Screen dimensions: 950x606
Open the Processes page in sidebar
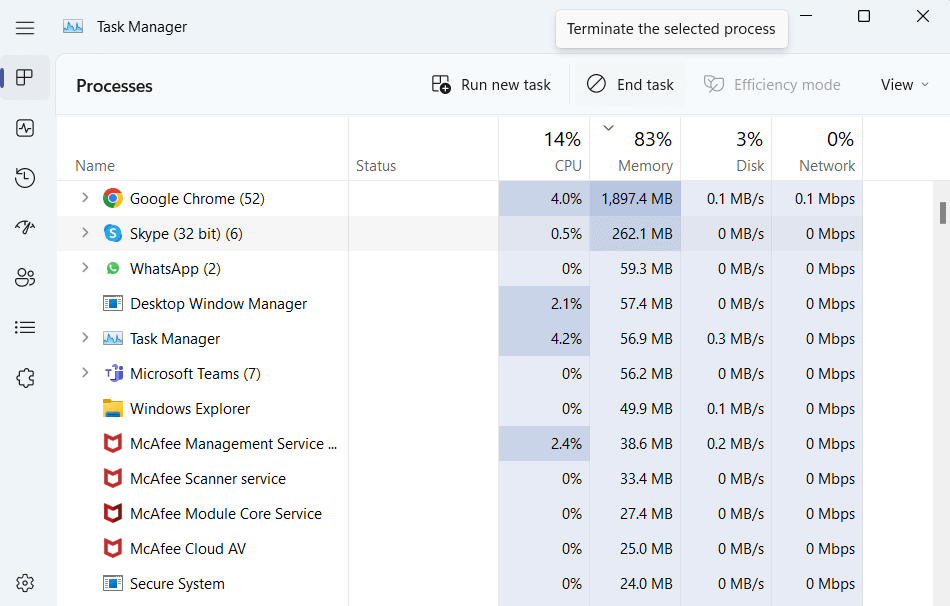click(x=25, y=78)
